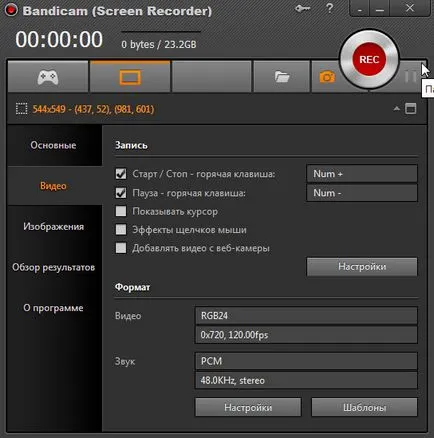Click the Запись section heading

(131, 145)
